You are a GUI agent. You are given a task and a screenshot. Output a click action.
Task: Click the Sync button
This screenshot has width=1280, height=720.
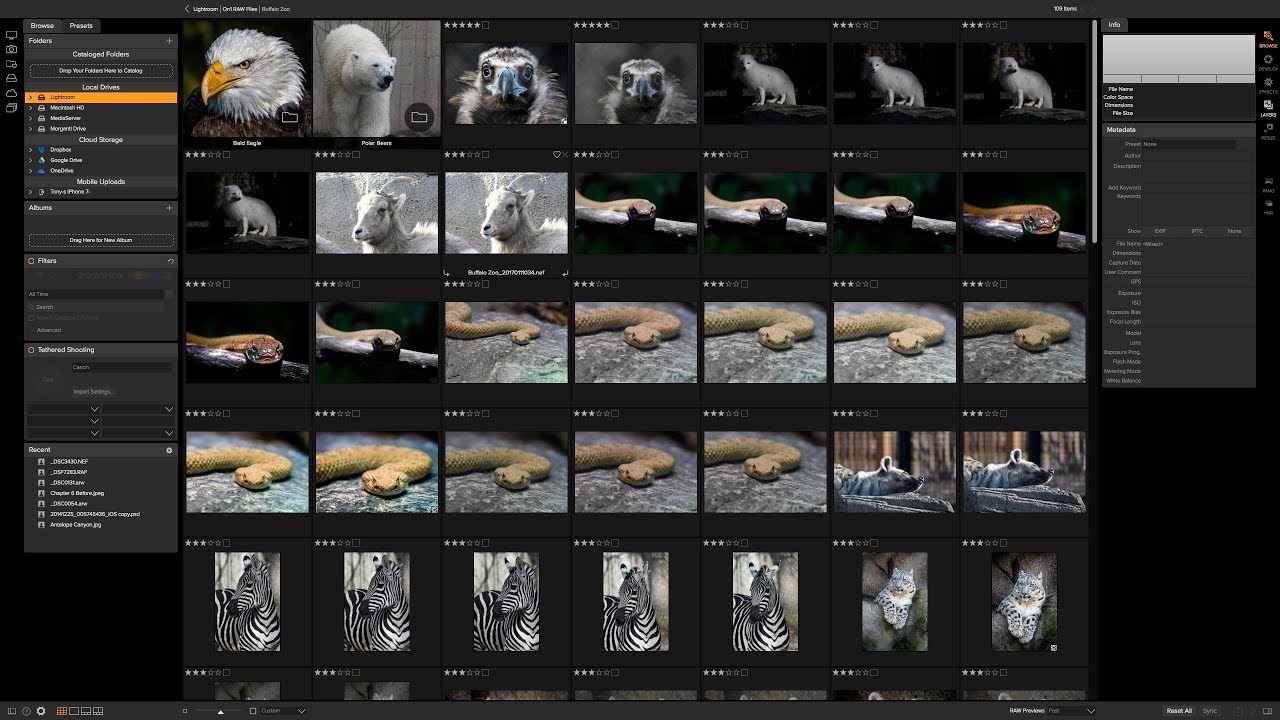(1210, 710)
